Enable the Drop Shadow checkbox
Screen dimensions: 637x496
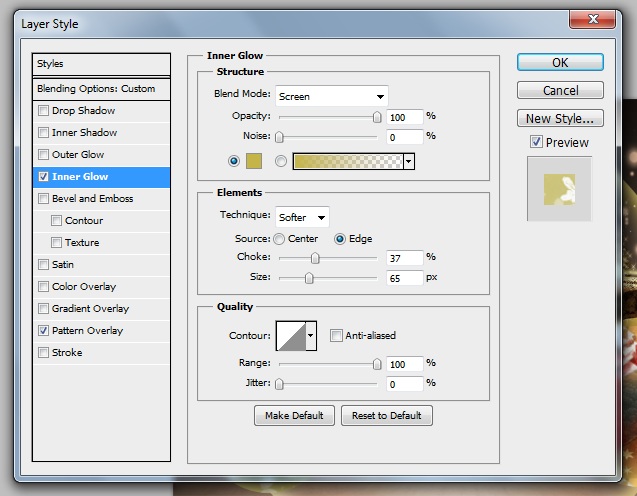[43, 110]
